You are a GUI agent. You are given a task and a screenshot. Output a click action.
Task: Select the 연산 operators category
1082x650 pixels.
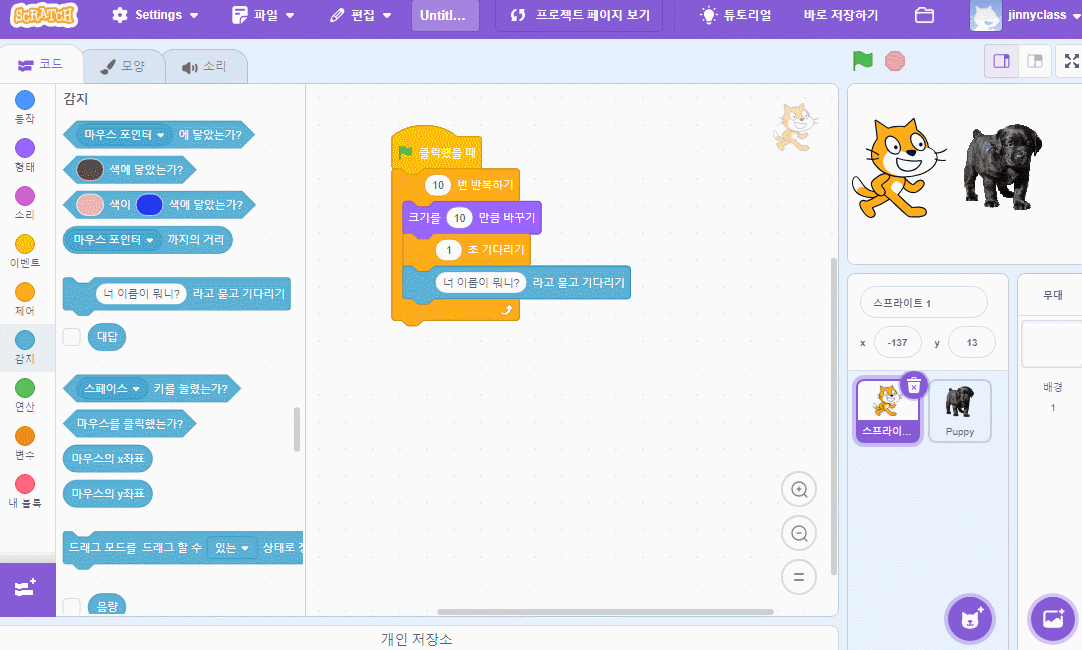[x=25, y=395]
